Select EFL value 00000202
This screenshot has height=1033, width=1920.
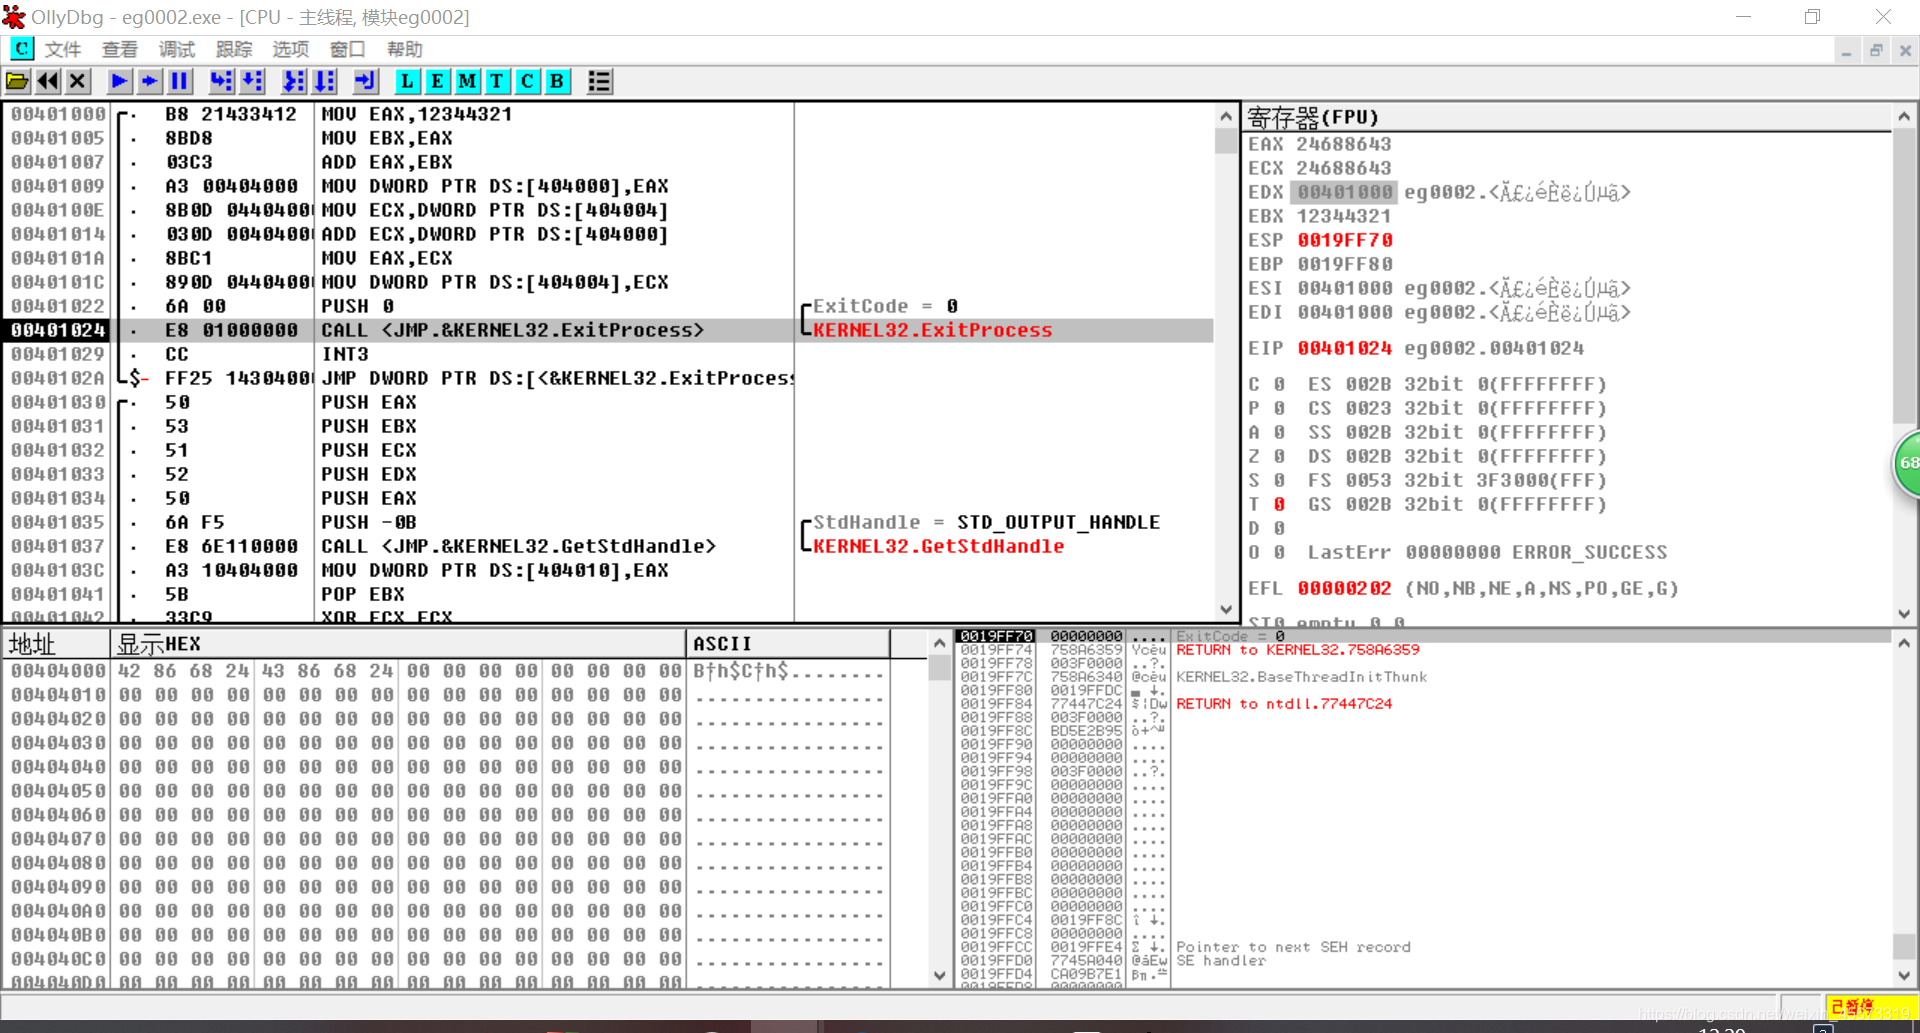1344,588
